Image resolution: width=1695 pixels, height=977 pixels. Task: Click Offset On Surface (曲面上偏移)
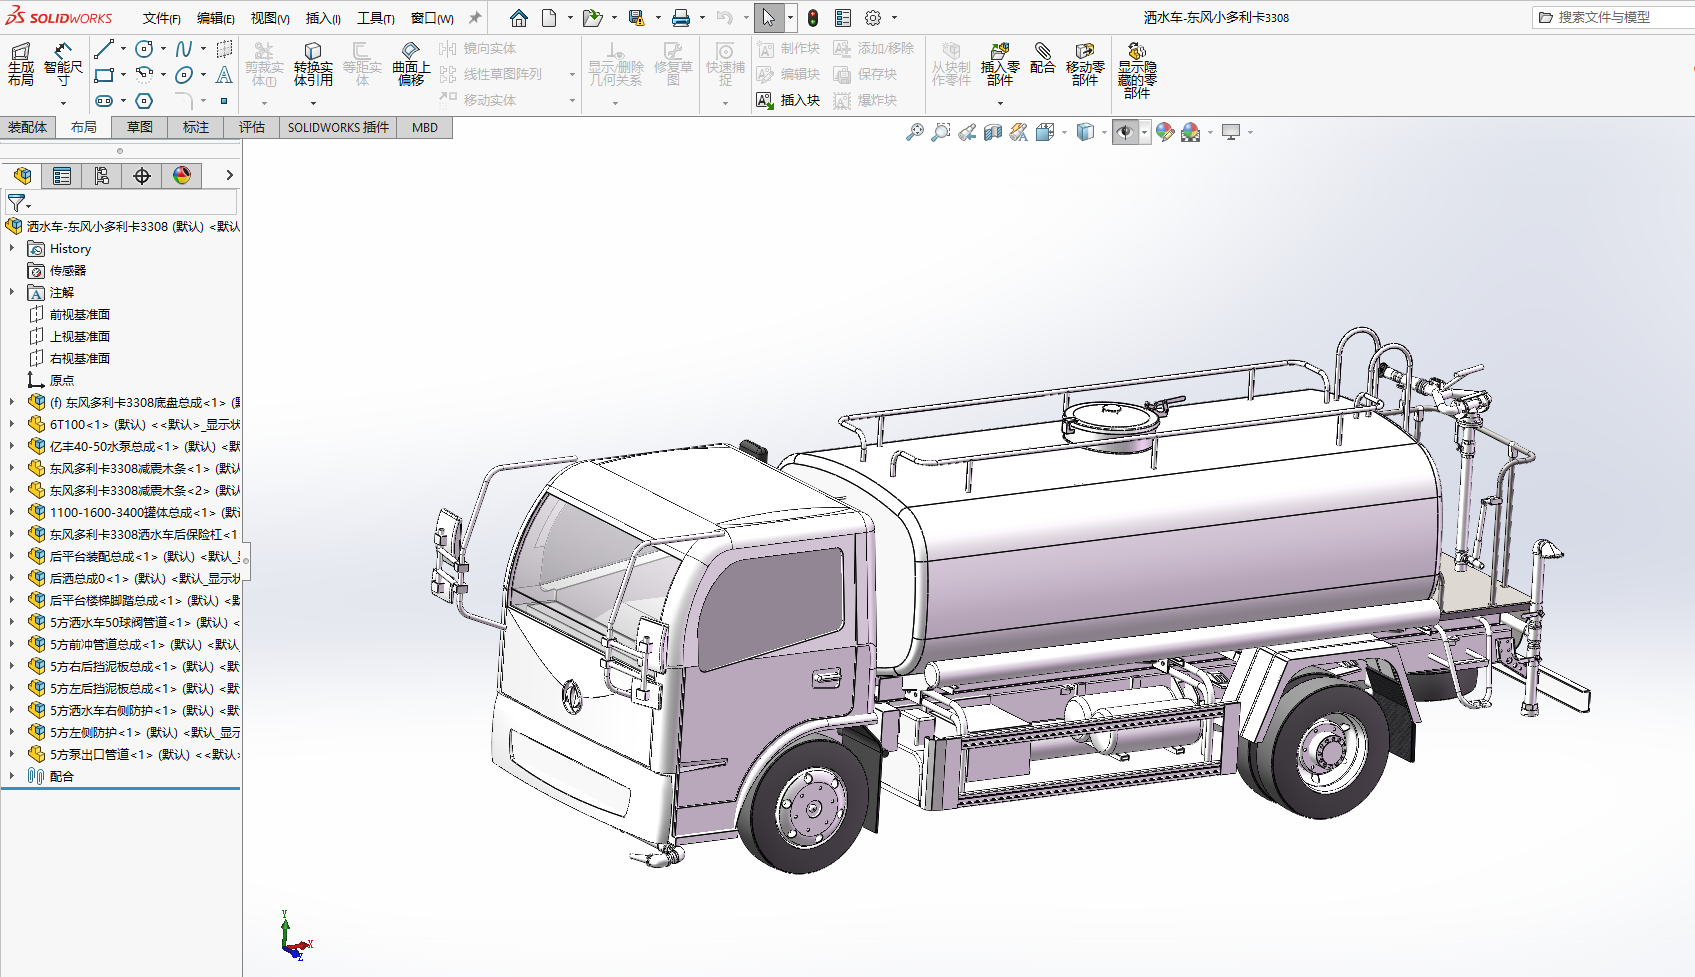(x=411, y=64)
